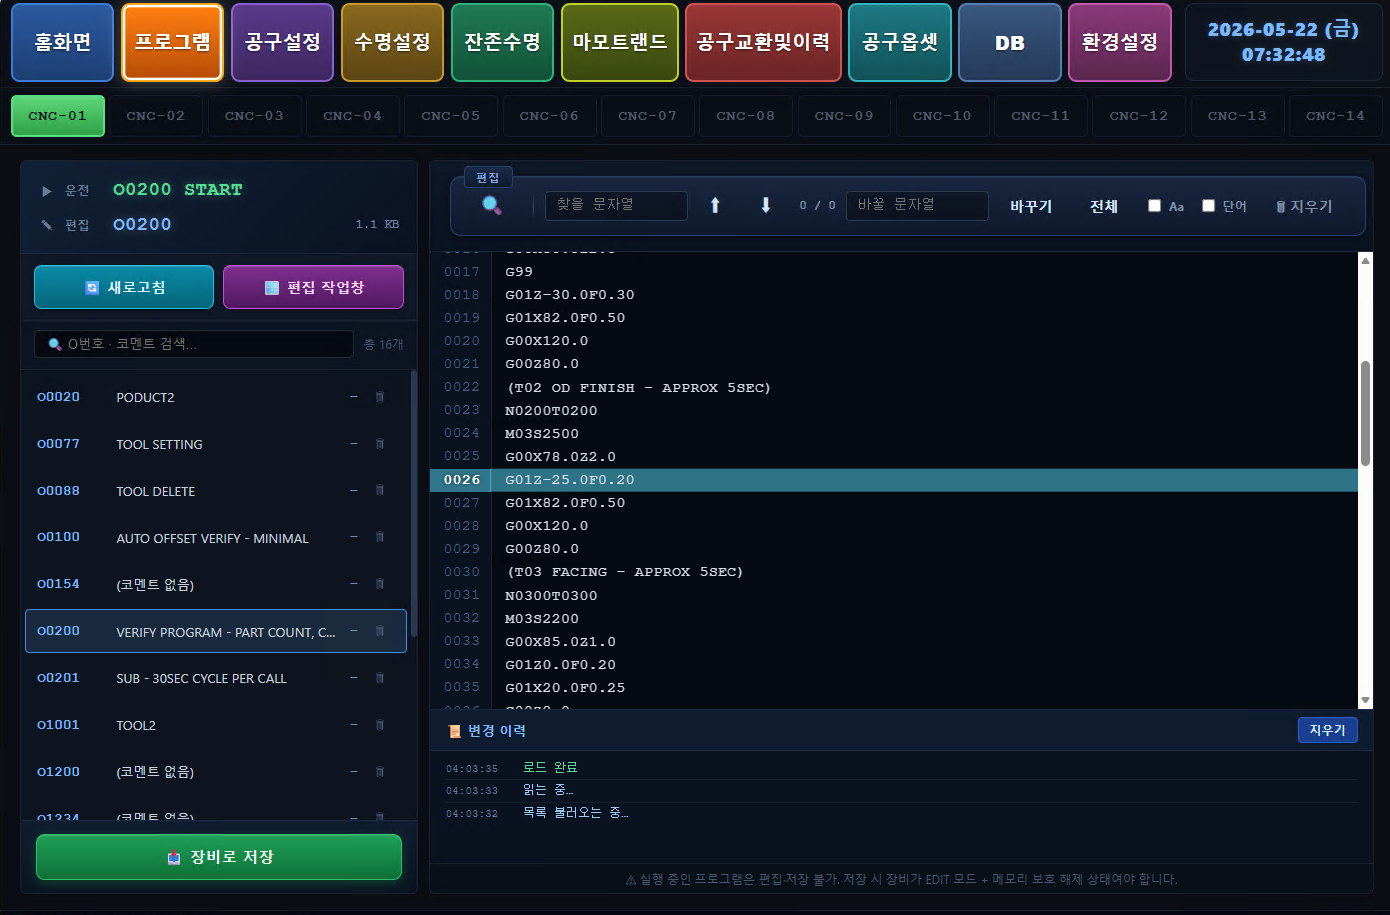The height and width of the screenshot is (915, 1390).
Task: Click the O번호 코멘트 search field
Action: [x=194, y=344]
